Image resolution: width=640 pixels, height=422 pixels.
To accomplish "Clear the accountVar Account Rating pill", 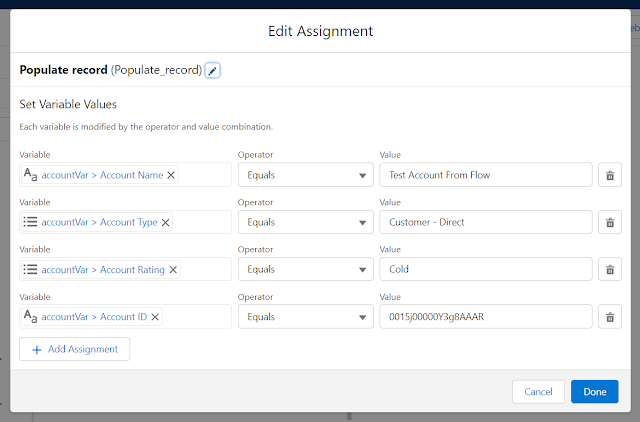I will (173, 270).
